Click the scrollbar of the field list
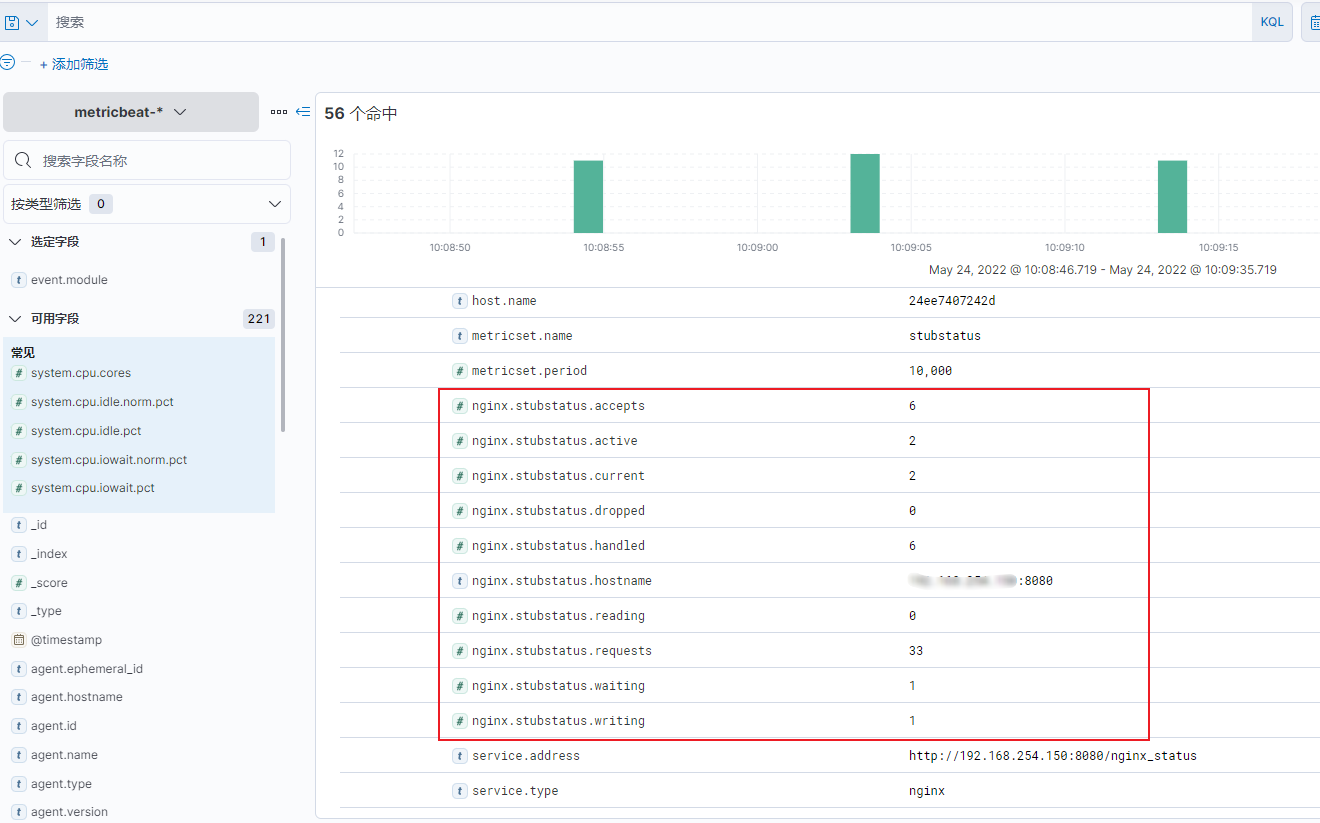The width and height of the screenshot is (1320, 823). [x=283, y=335]
